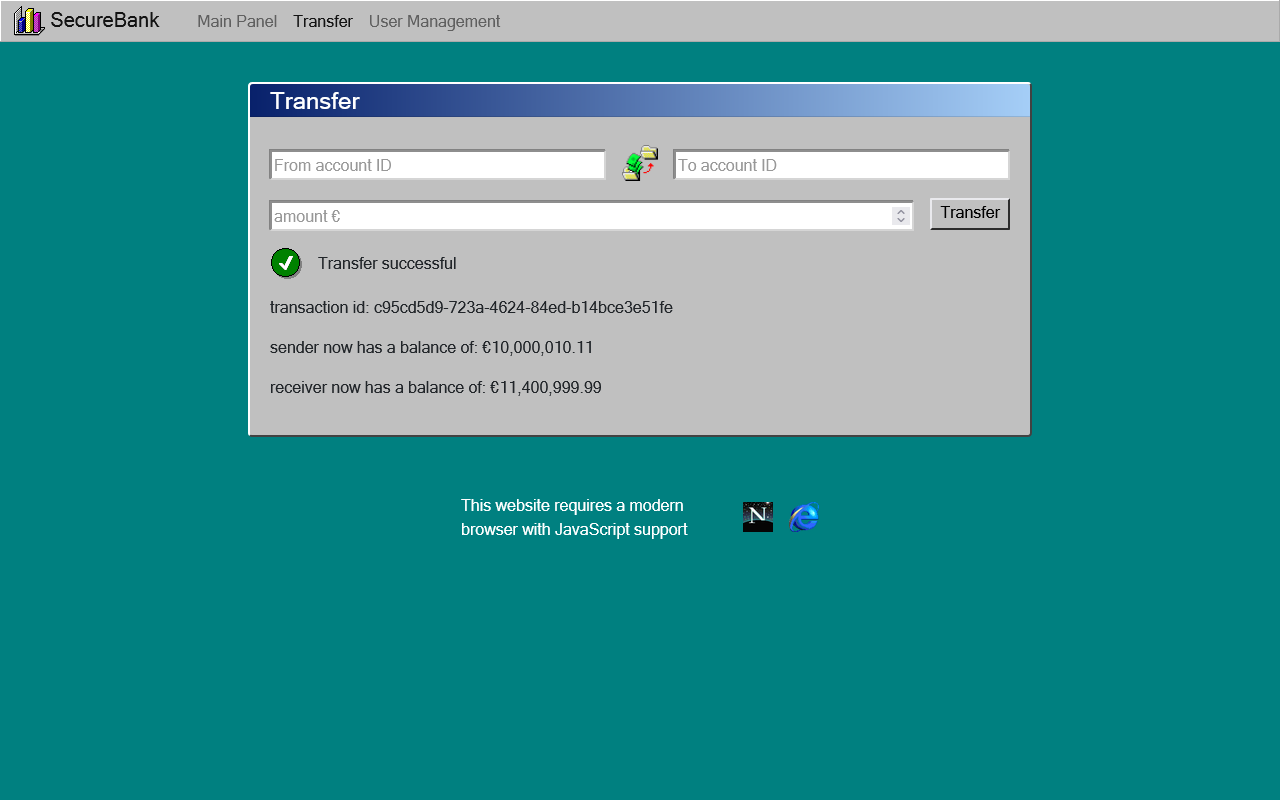Click the Transfer panel title bar heading
The height and width of the screenshot is (800, 1280).
[315, 101]
